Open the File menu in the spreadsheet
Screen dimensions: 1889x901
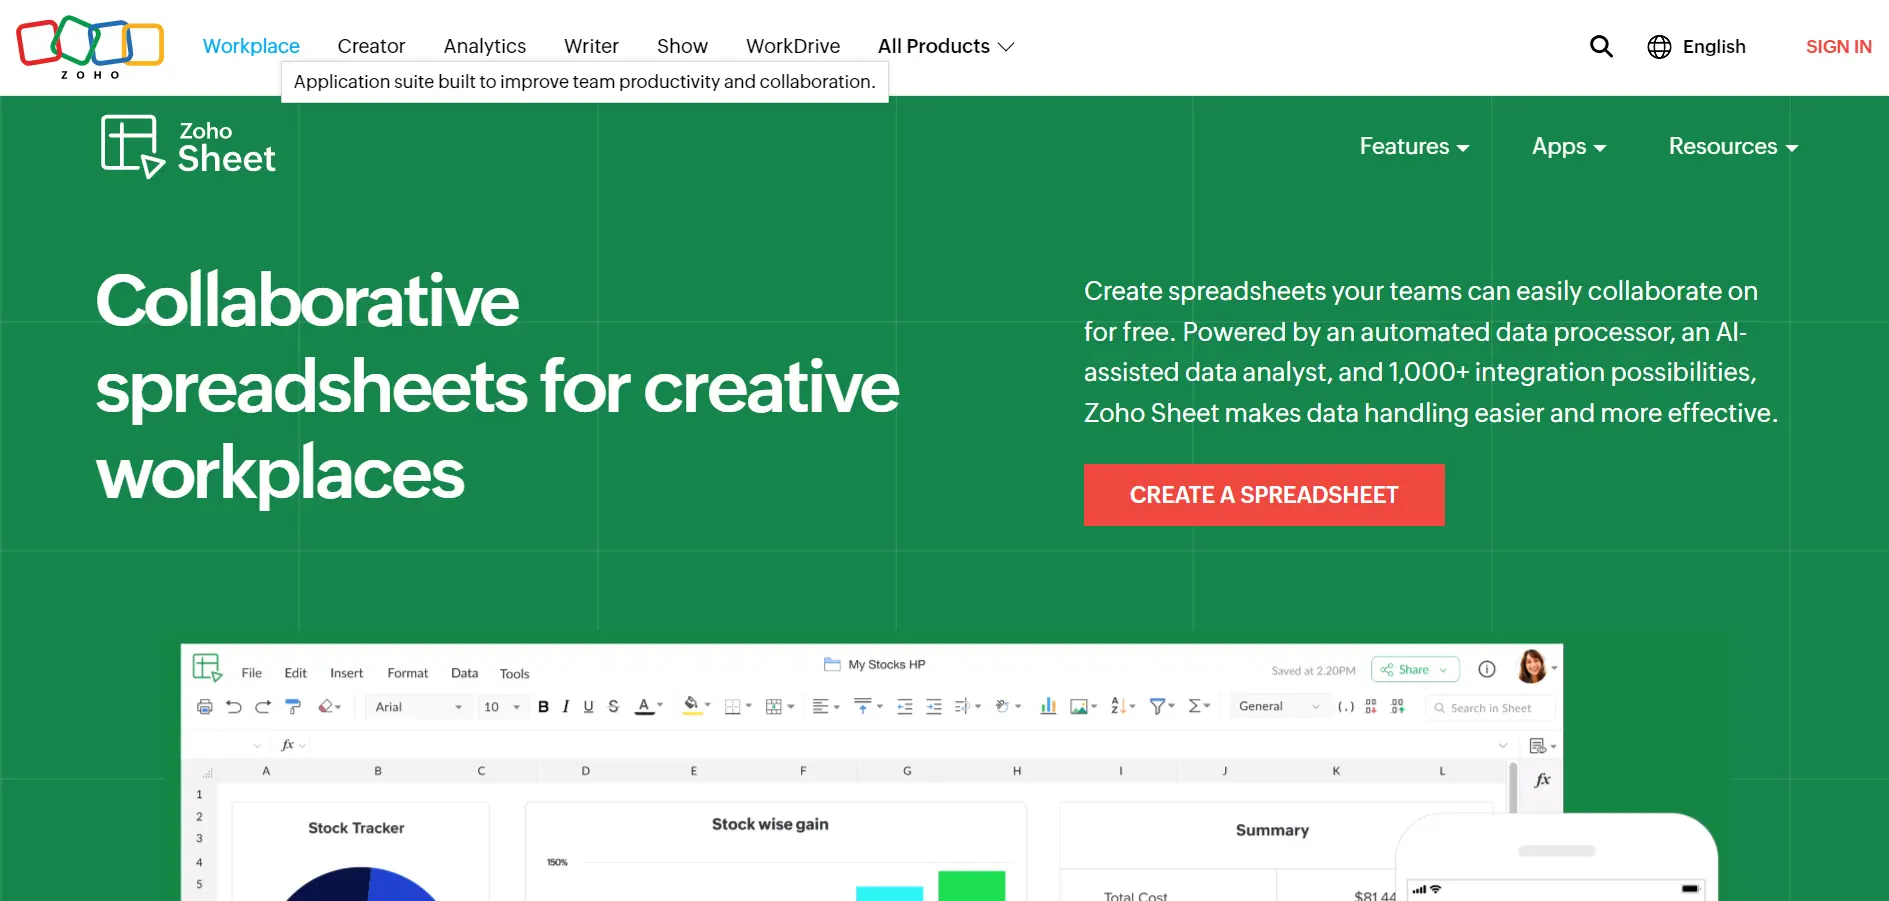252,673
